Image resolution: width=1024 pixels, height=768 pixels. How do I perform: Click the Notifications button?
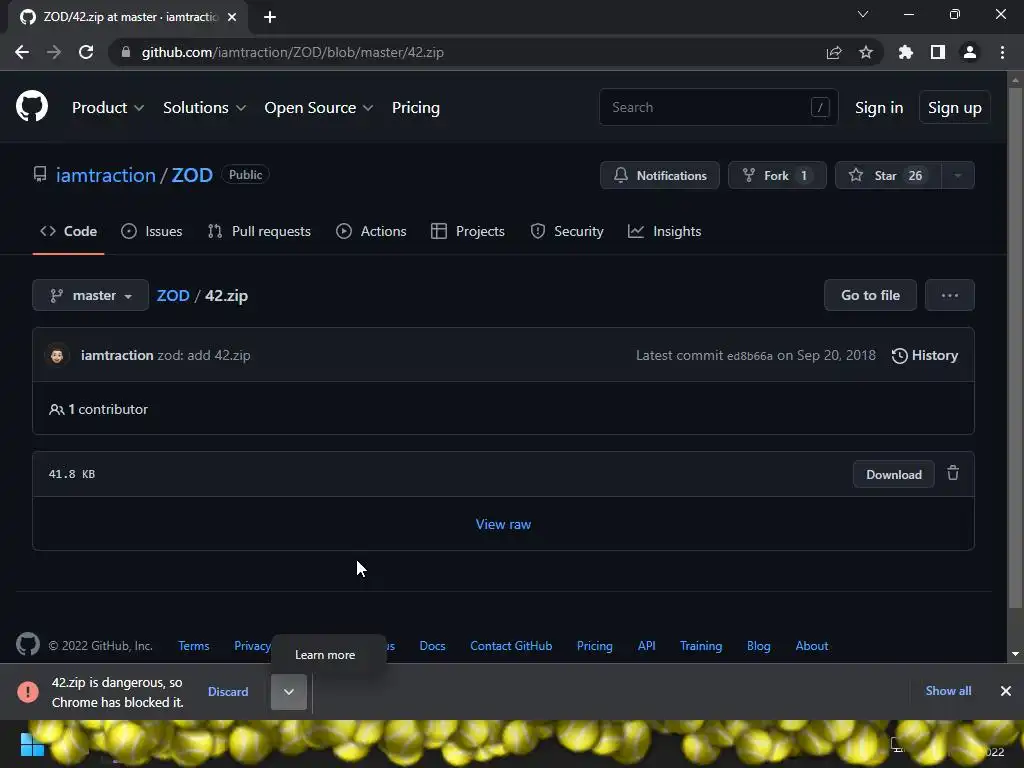point(660,175)
